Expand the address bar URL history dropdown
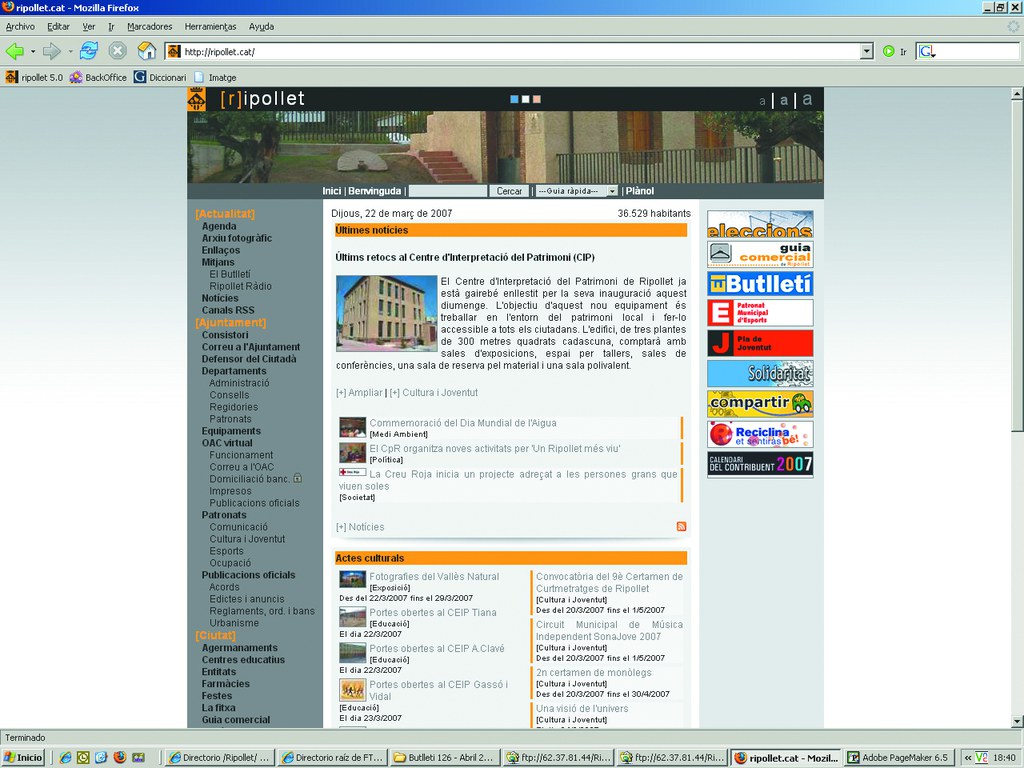The image size is (1024, 768). pyautogui.click(x=866, y=51)
